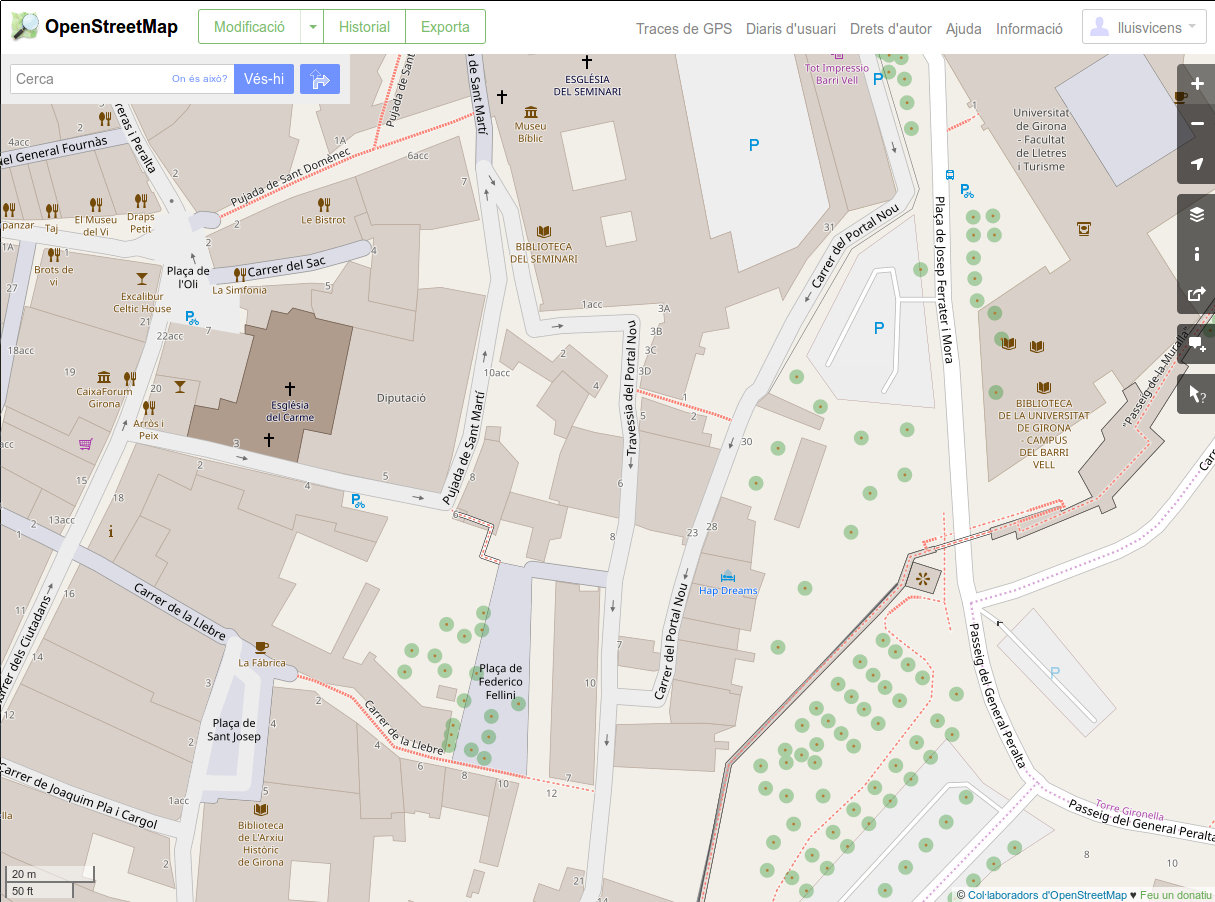Click the Arròs i Peix restaurant icon

pos(148,407)
